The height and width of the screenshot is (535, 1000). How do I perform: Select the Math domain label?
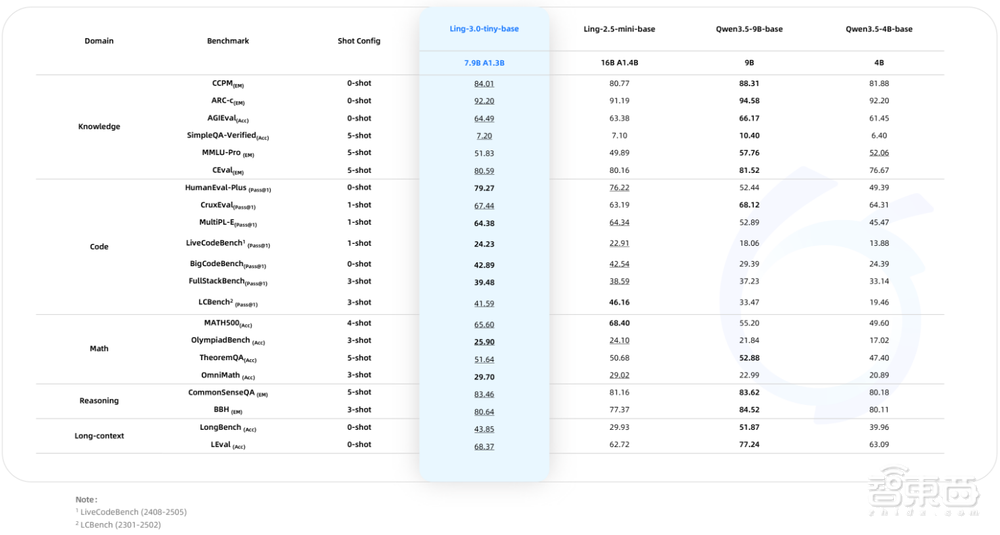coord(99,348)
